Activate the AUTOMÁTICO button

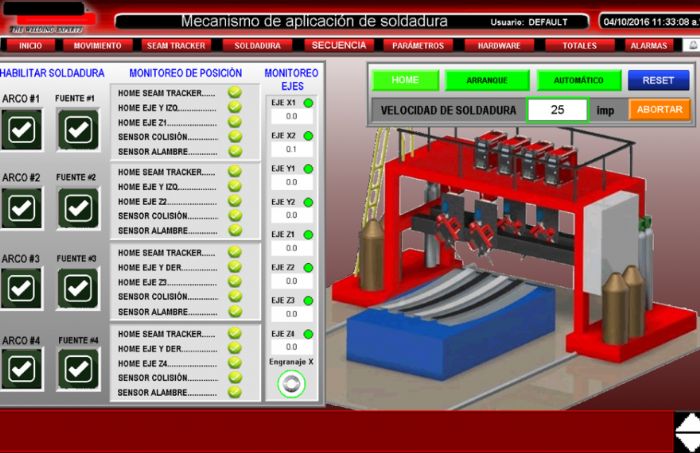579,80
